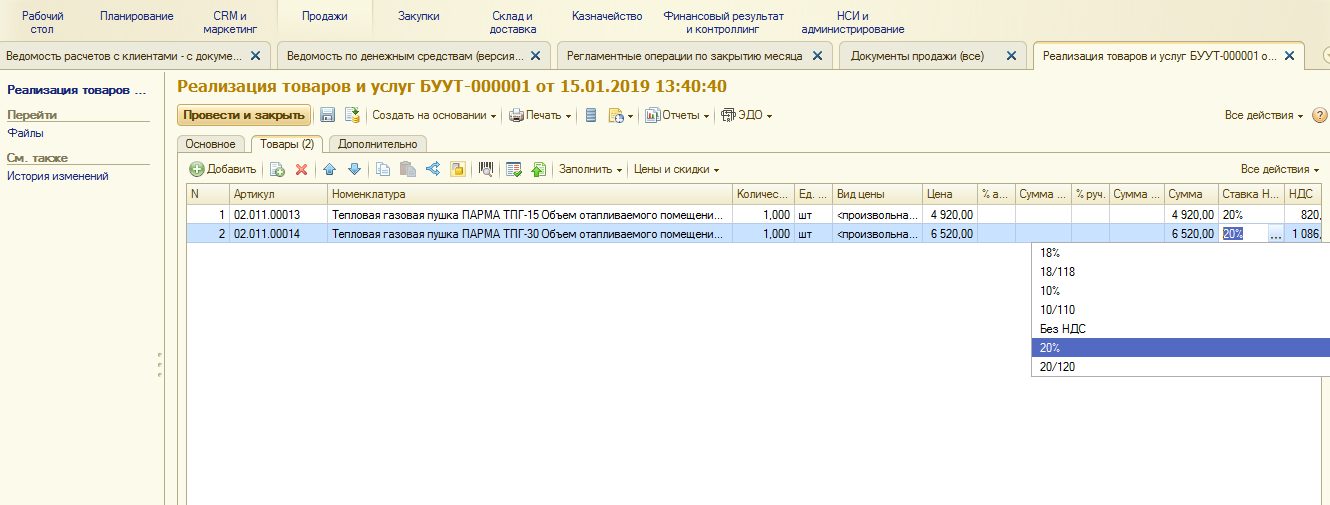1330x505 pixels.
Task: Open the reminder icon with clock
Action: click(616, 115)
